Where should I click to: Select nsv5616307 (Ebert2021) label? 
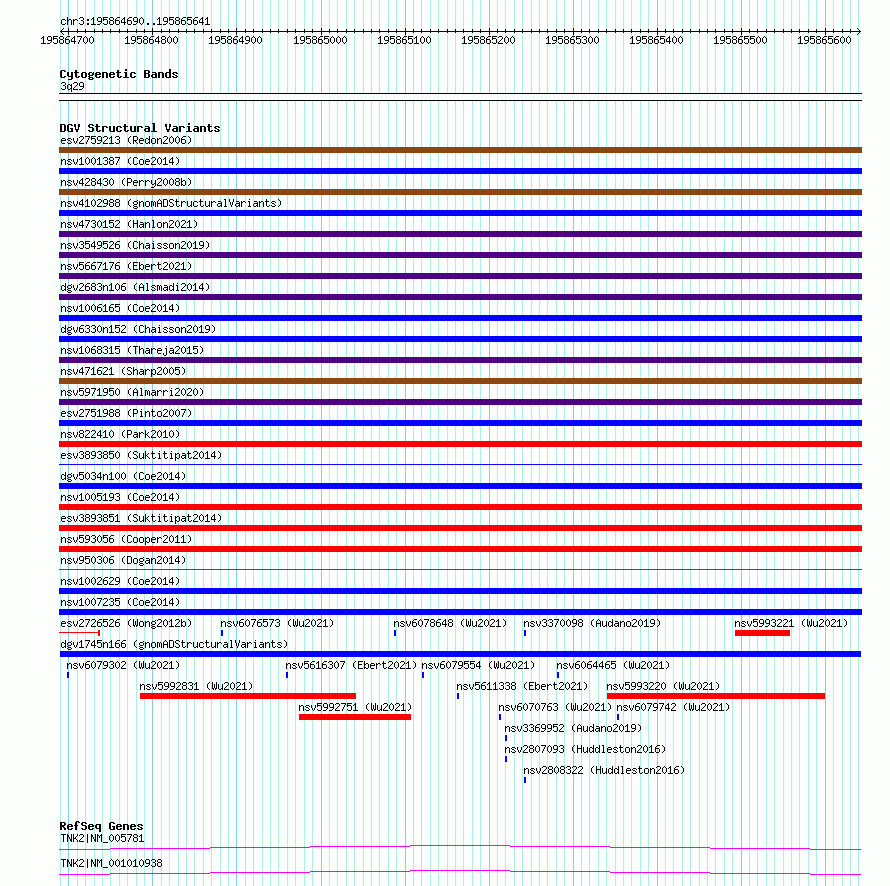click(x=351, y=665)
